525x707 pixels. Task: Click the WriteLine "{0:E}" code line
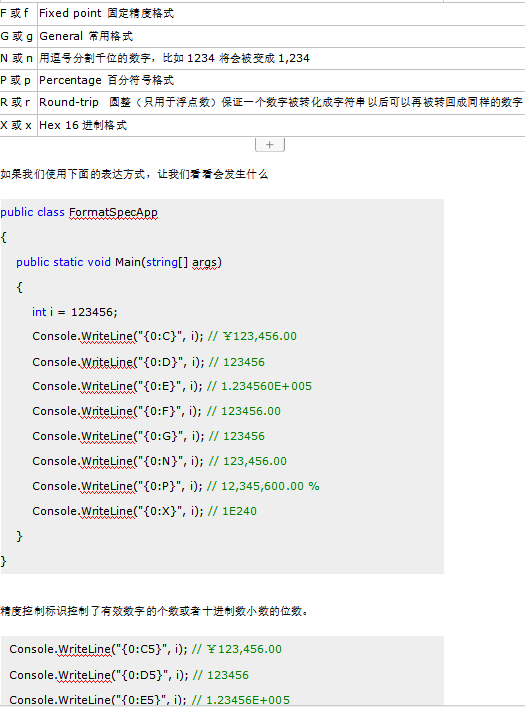pos(172,387)
